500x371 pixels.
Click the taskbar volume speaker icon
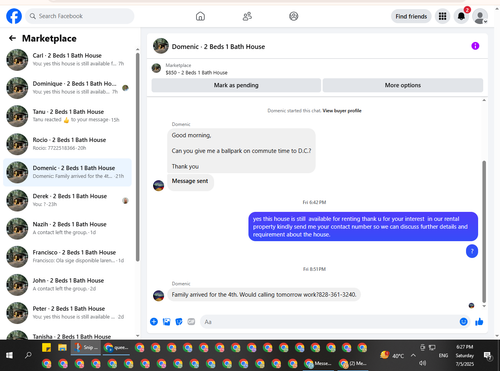pyautogui.click(x=423, y=363)
